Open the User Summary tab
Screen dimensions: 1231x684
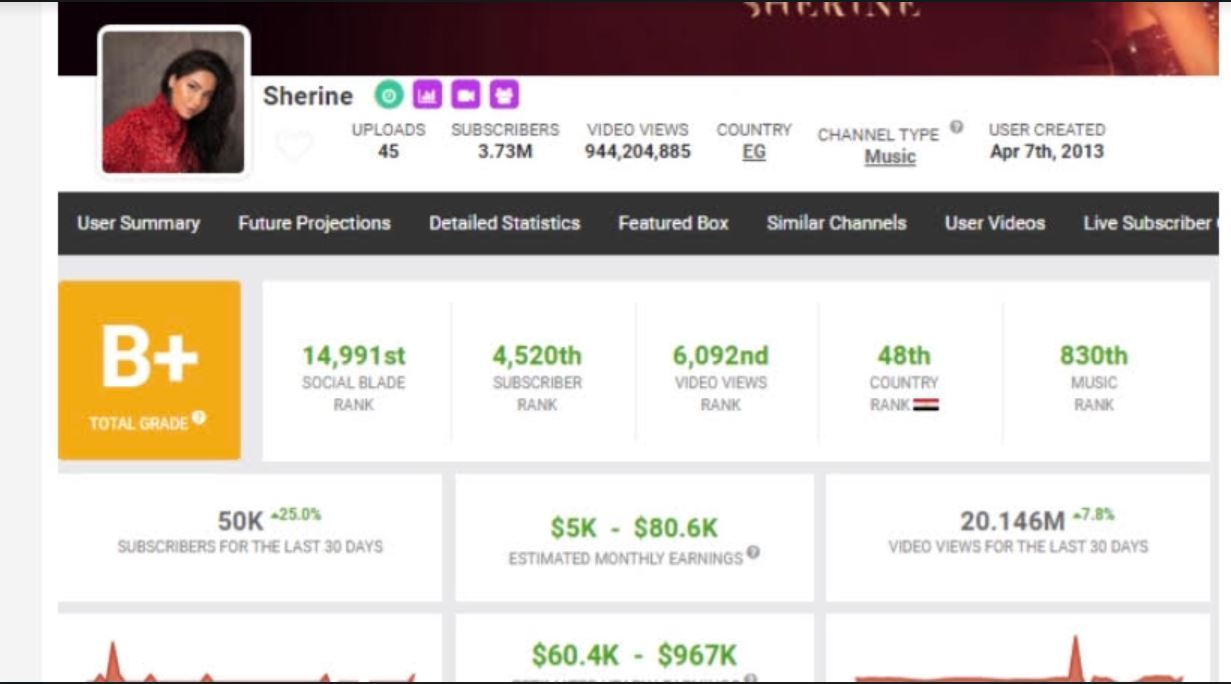(x=138, y=223)
